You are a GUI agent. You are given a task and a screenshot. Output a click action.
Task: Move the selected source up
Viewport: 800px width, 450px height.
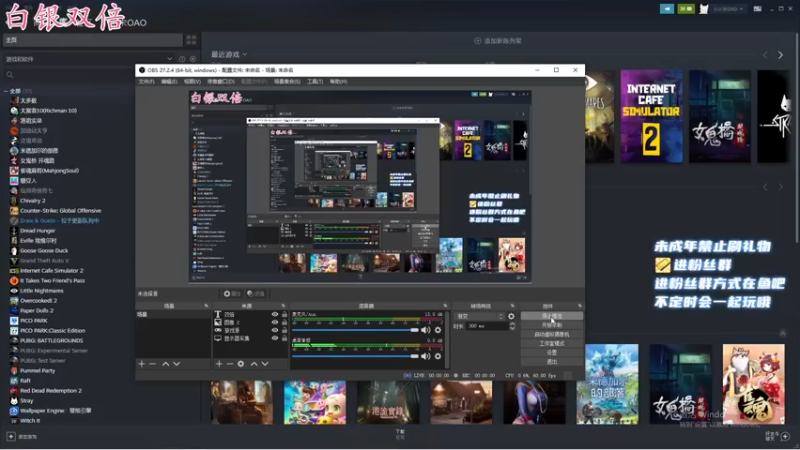click(x=254, y=364)
